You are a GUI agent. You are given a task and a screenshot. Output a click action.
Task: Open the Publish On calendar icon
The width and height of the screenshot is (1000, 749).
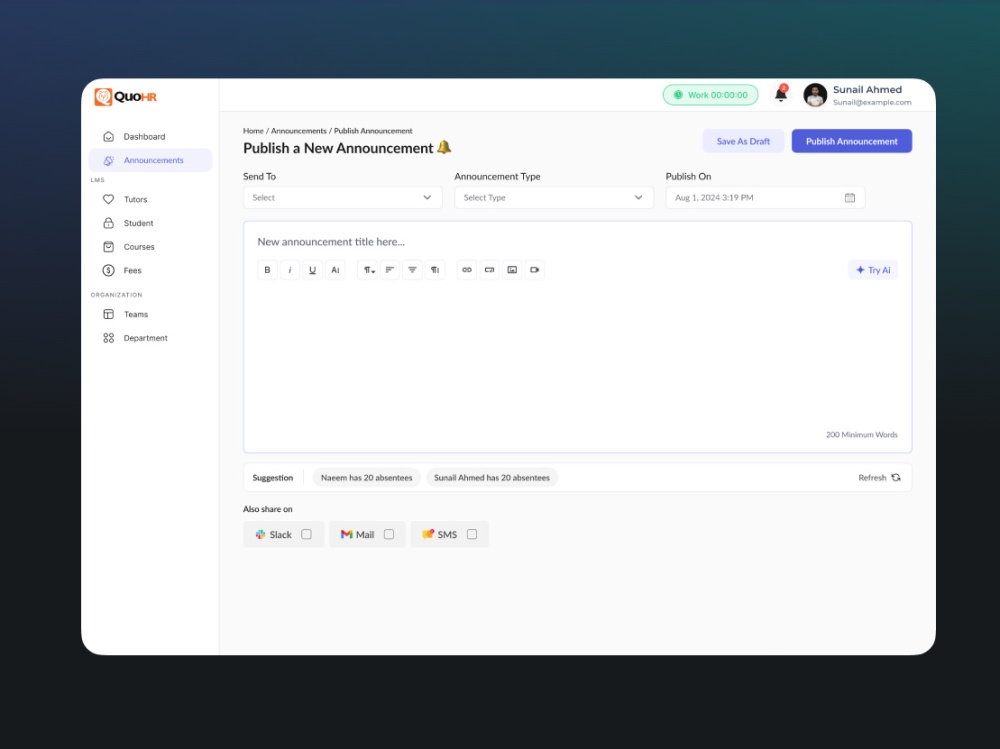[849, 198]
